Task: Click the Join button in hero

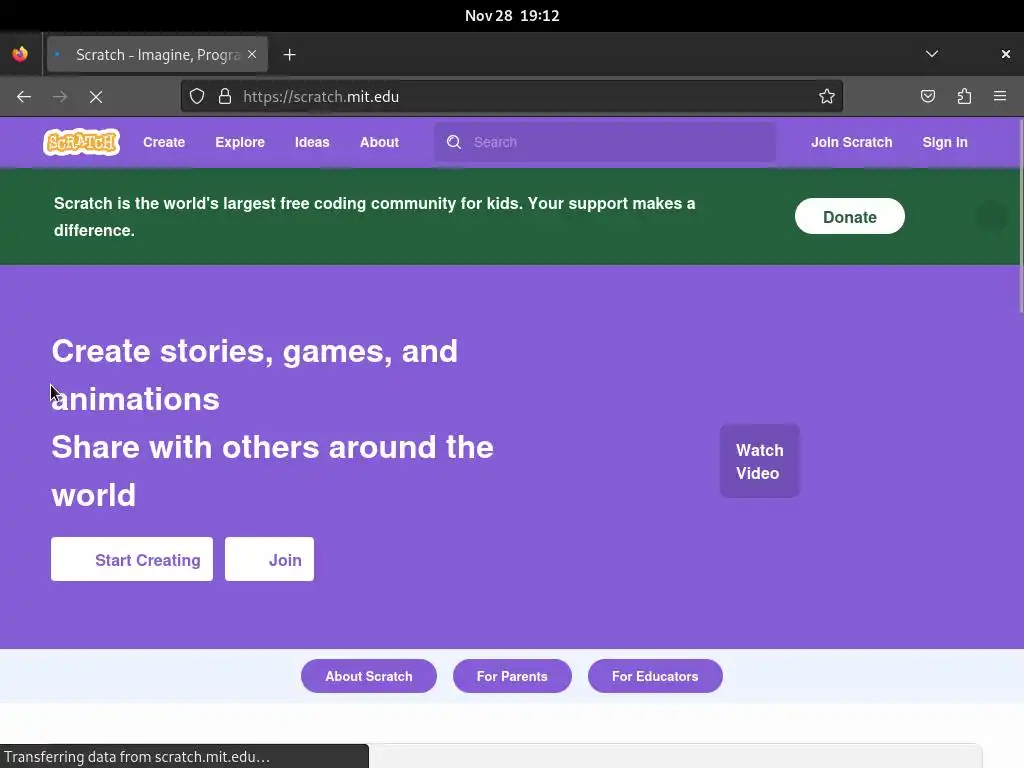Action: [269, 559]
